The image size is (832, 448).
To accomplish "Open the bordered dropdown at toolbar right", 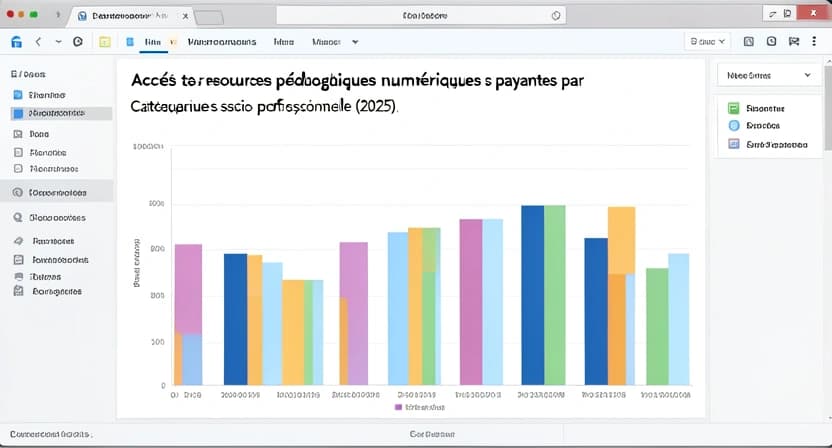I will pyautogui.click(x=707, y=41).
